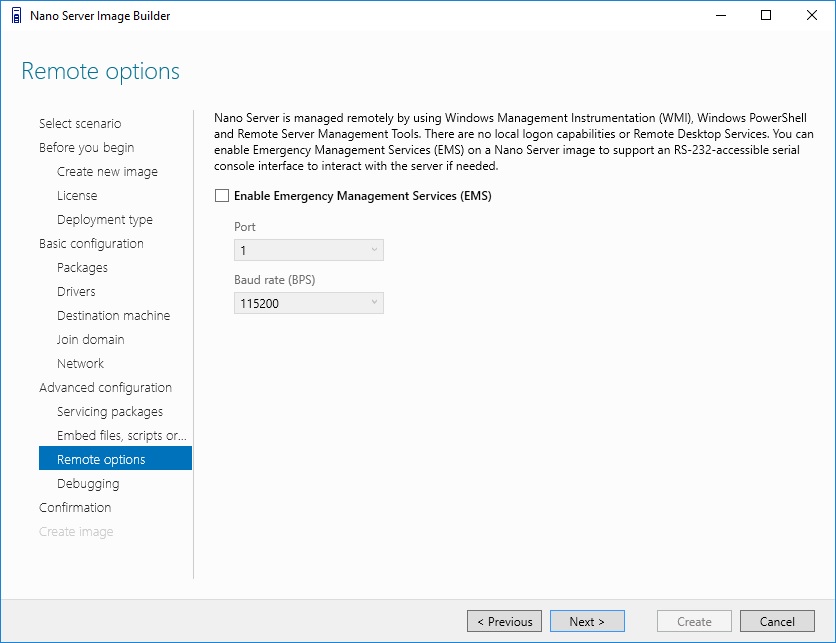Image resolution: width=836 pixels, height=643 pixels.
Task: Enable Emergency Management Services (EMS) checkbox
Action: pyautogui.click(x=222, y=196)
